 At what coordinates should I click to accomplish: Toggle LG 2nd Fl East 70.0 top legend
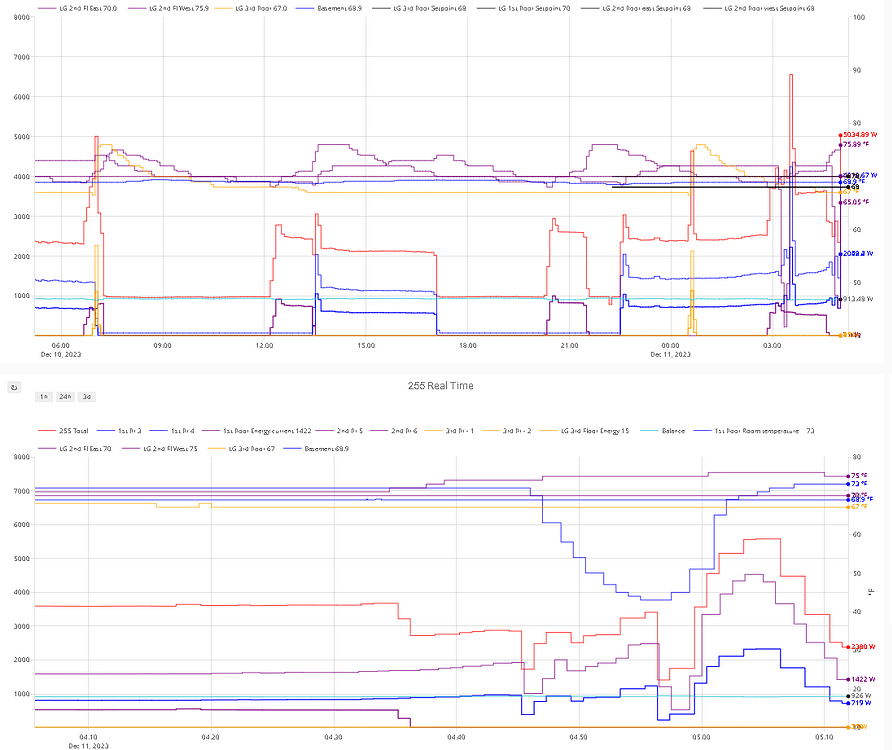pyautogui.click(x=77, y=9)
